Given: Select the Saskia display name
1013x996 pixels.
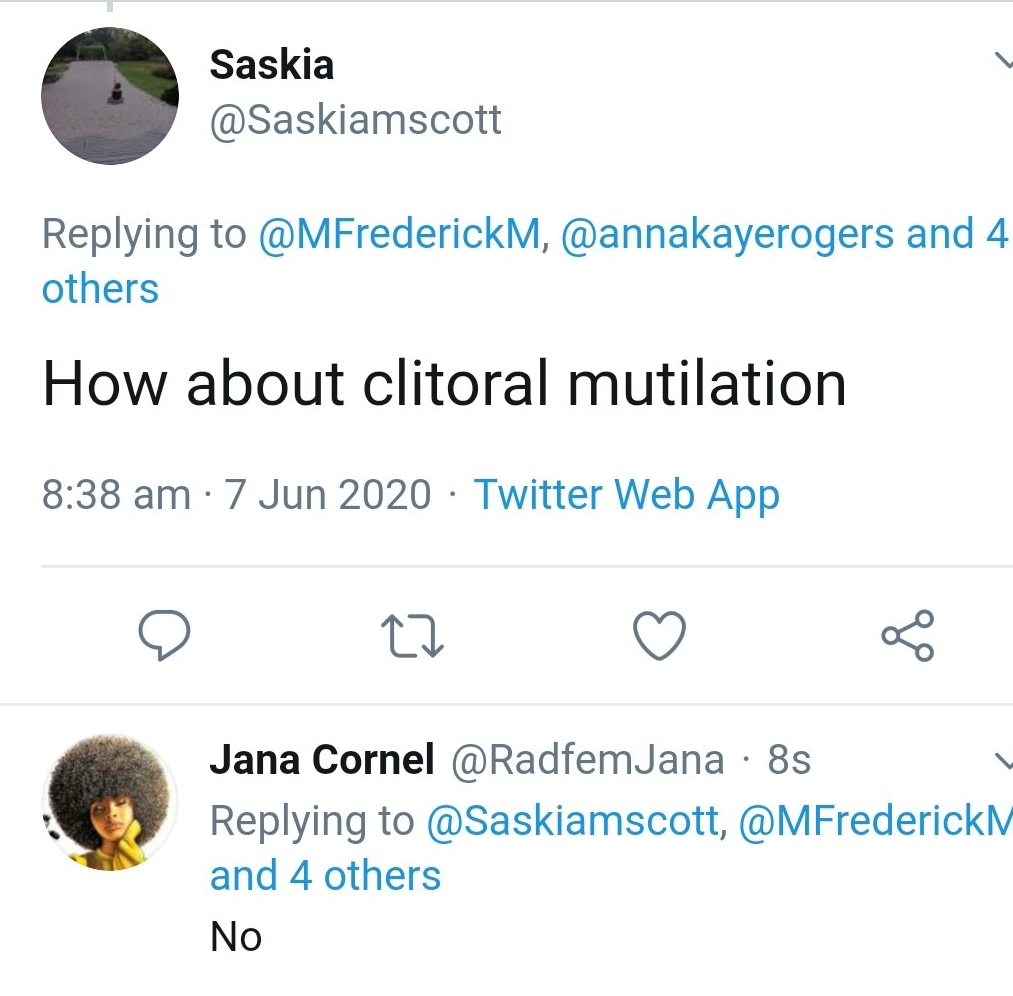Looking at the screenshot, I should pos(272,65).
